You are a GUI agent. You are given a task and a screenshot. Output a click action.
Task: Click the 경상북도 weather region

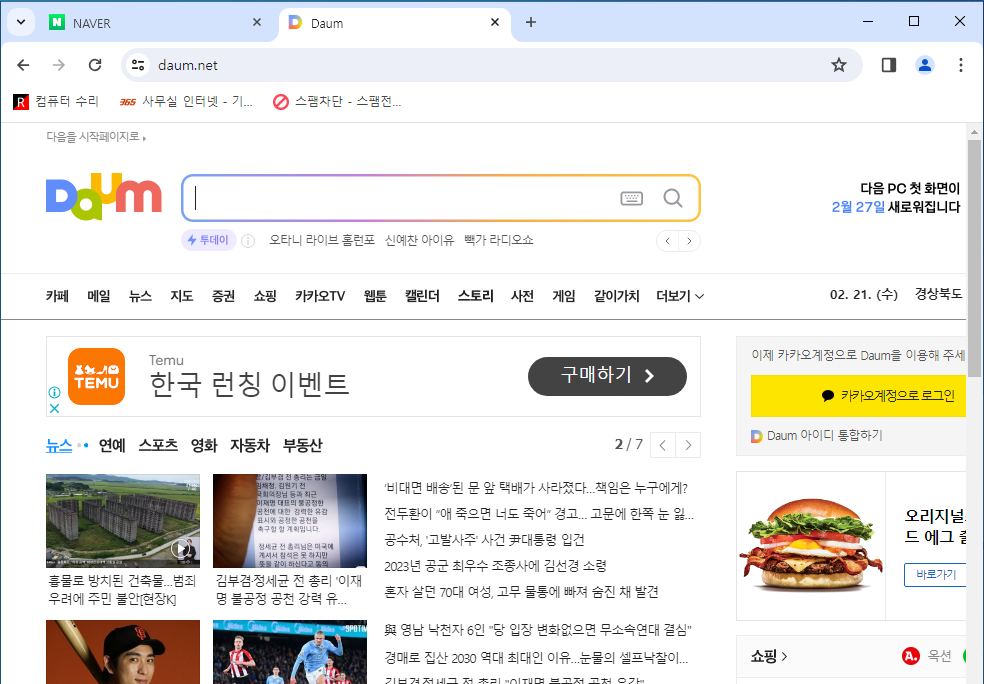tap(938, 294)
